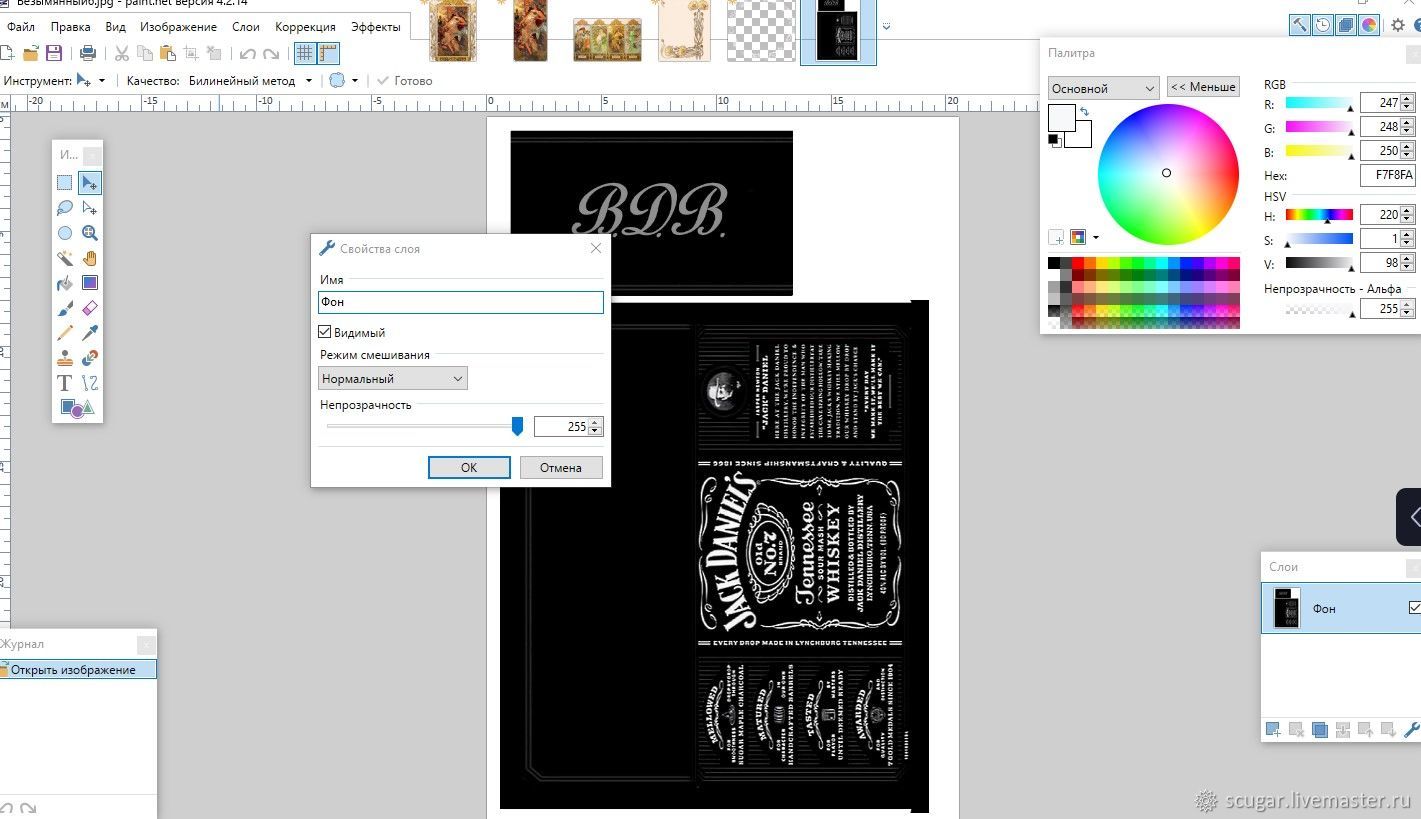
Task: Expand the image thumbnails list arrow
Action: coord(886,27)
